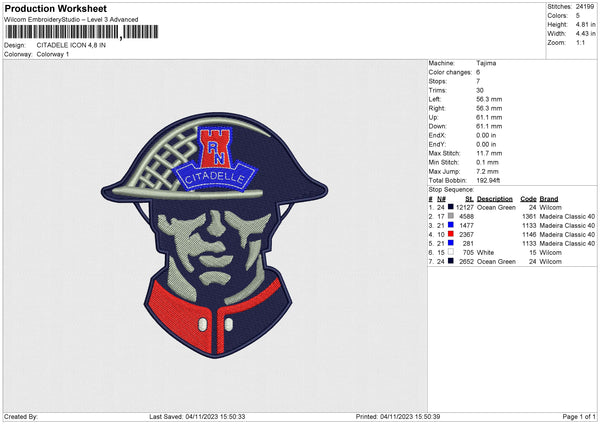This screenshot has width=600, height=424.
Task: Click the 'Stop Sequence:' heading
Action: 451,189
